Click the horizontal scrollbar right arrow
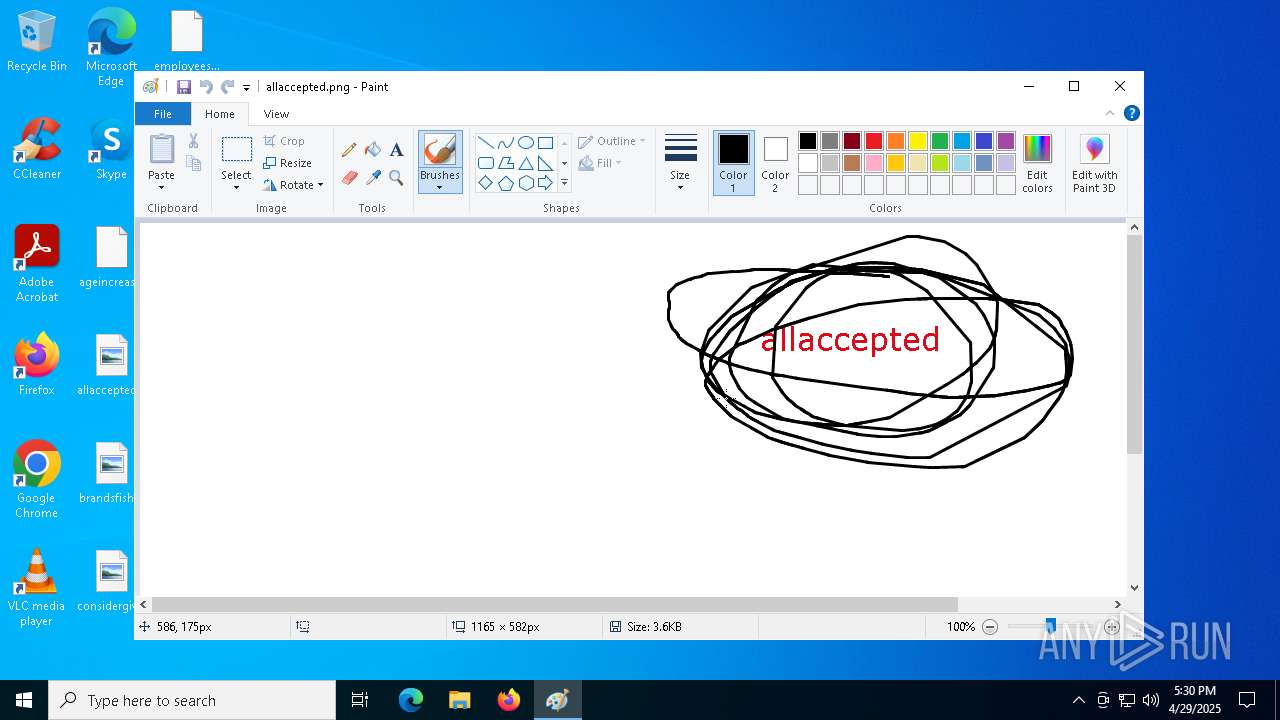1280x720 pixels. click(1118, 604)
